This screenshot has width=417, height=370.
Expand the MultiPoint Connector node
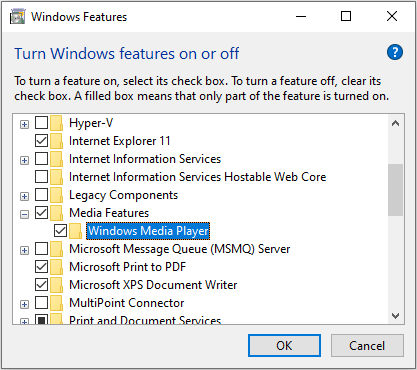click(x=24, y=305)
